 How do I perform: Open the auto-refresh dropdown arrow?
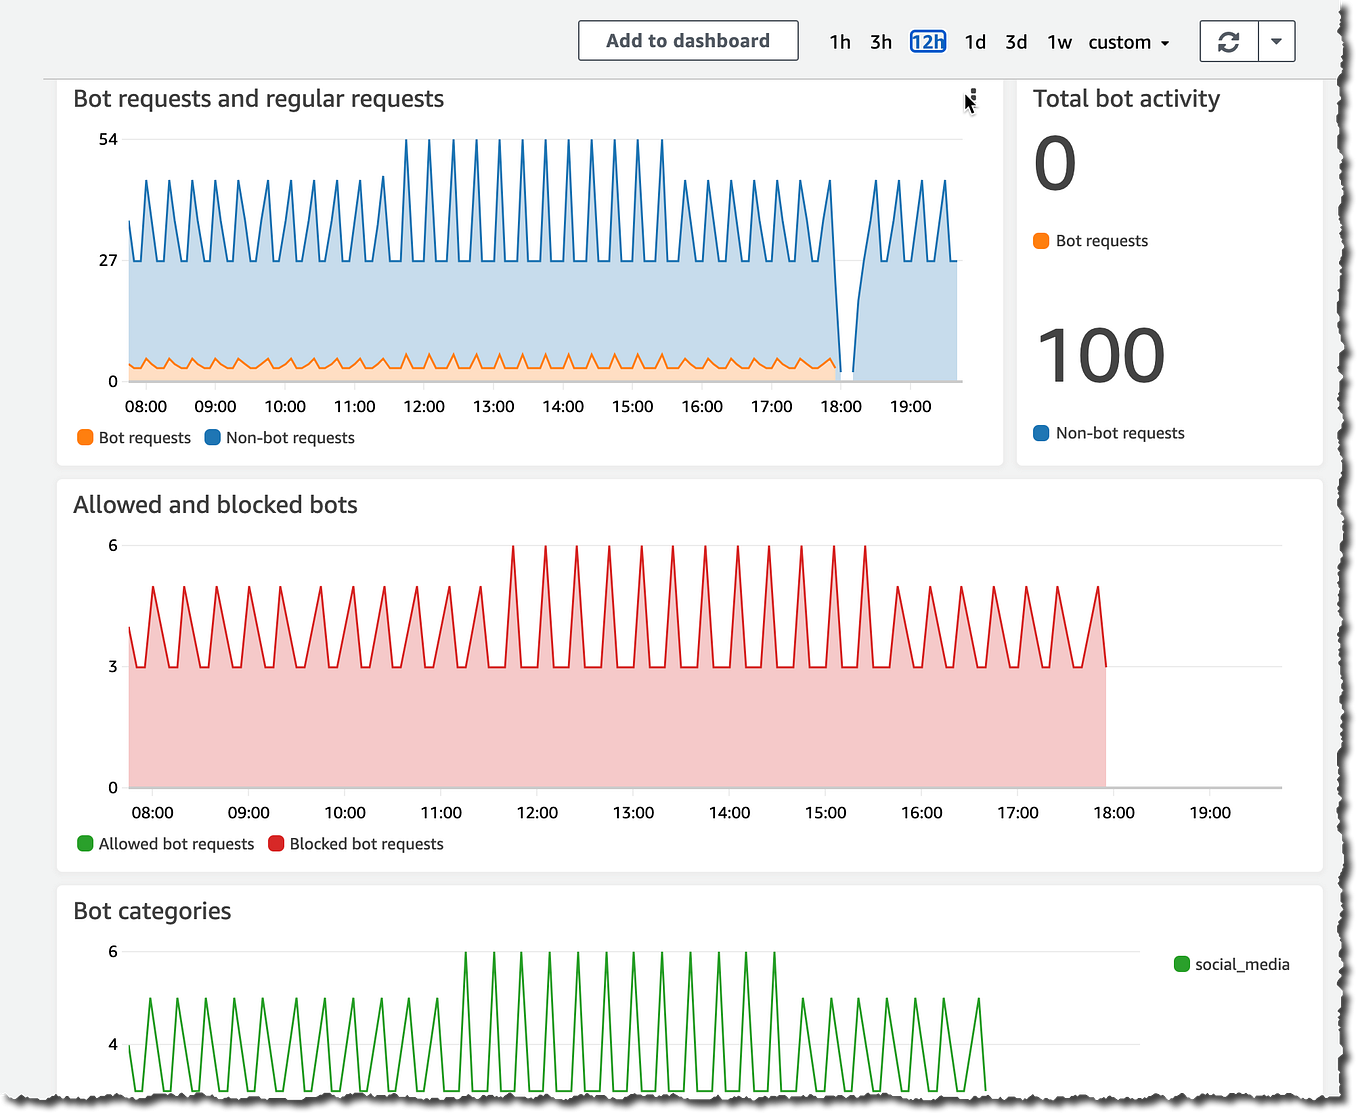pos(1277,41)
